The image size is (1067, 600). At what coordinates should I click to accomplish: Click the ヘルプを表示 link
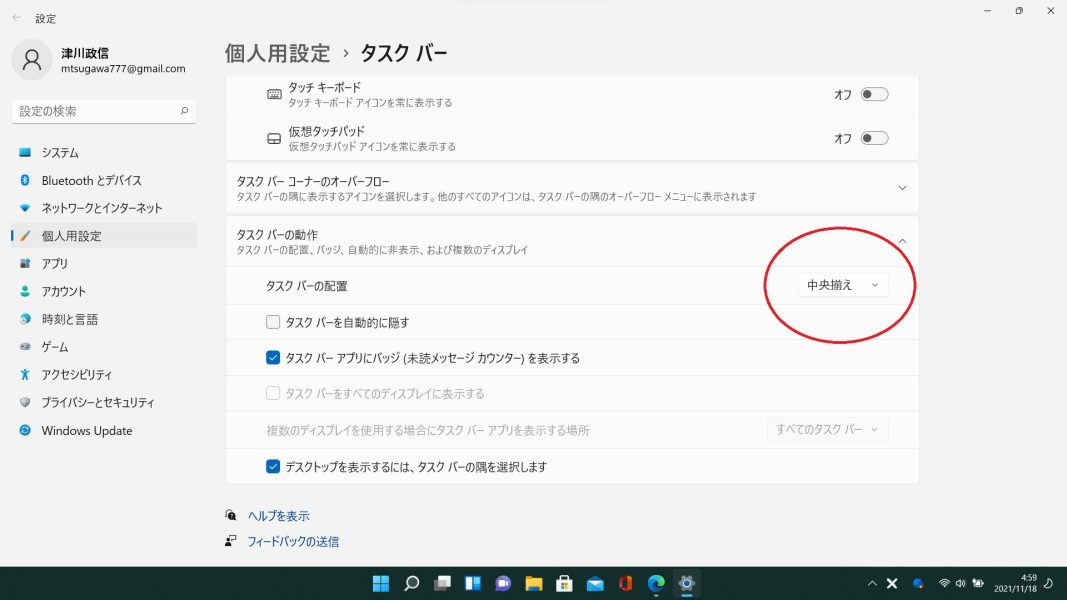coord(278,516)
